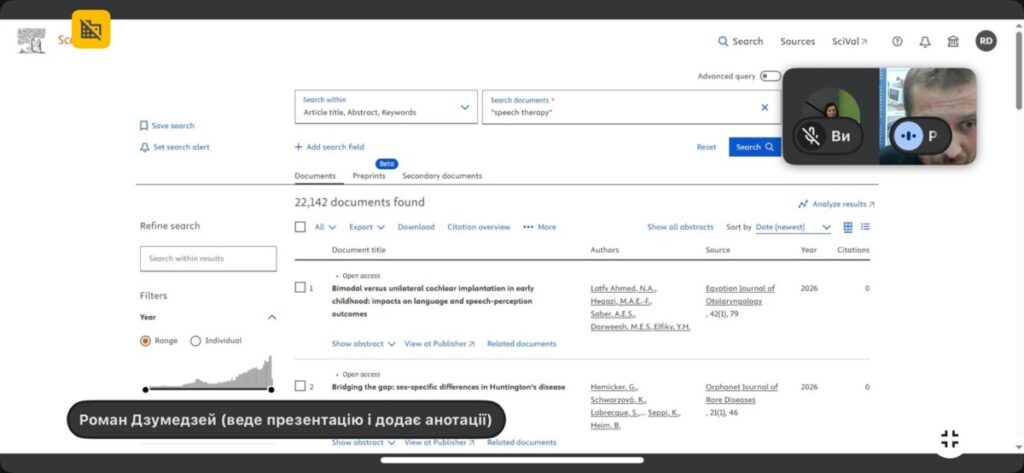Click the Search within results input field
This screenshot has width=1024, height=473.
[208, 259]
